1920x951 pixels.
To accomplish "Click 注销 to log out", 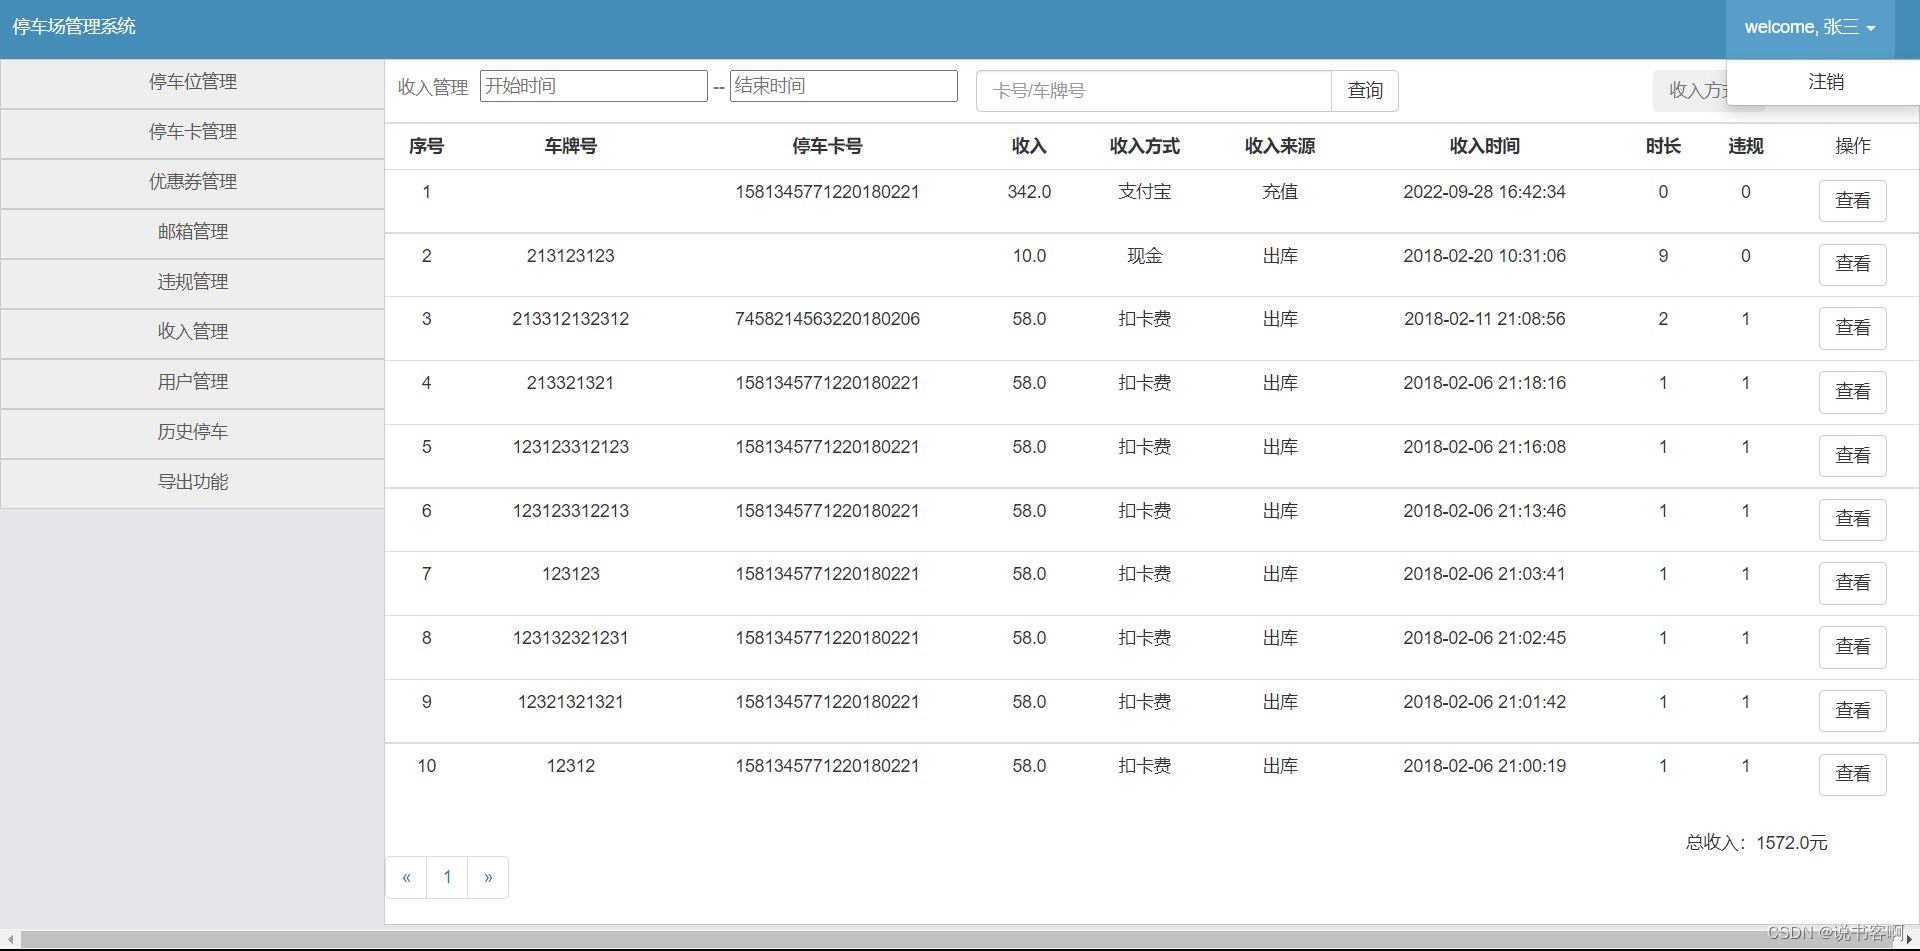I will 1825,82.
